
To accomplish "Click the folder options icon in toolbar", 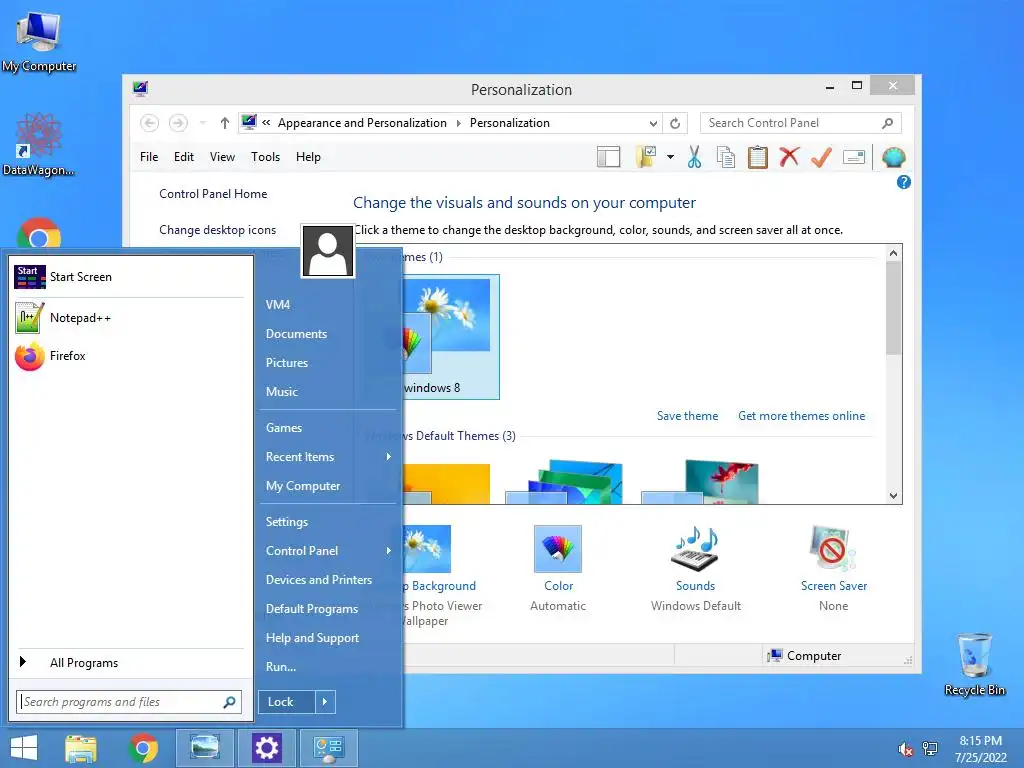I will (646, 157).
